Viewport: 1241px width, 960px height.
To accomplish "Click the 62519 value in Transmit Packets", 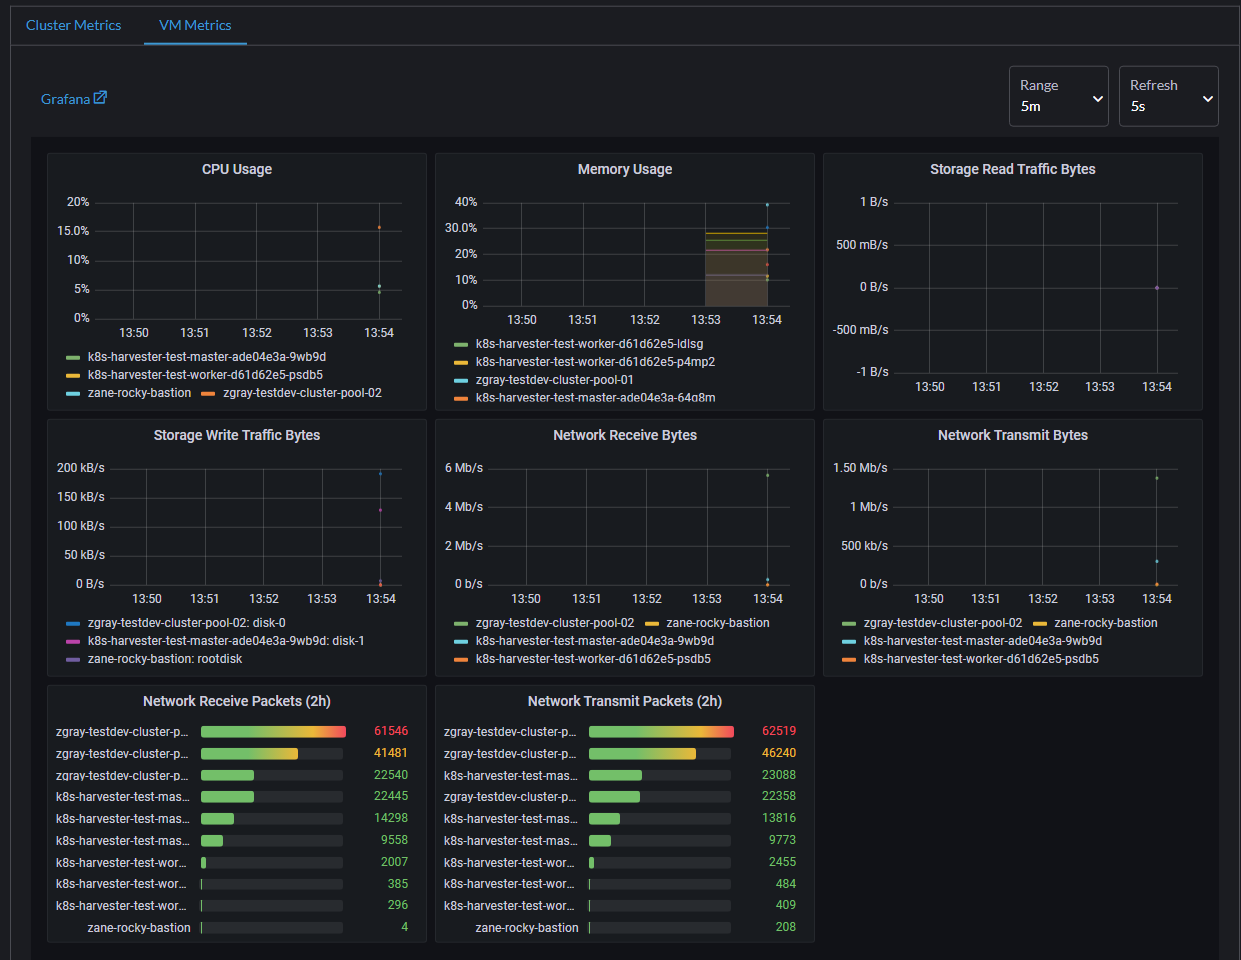I will [779, 731].
